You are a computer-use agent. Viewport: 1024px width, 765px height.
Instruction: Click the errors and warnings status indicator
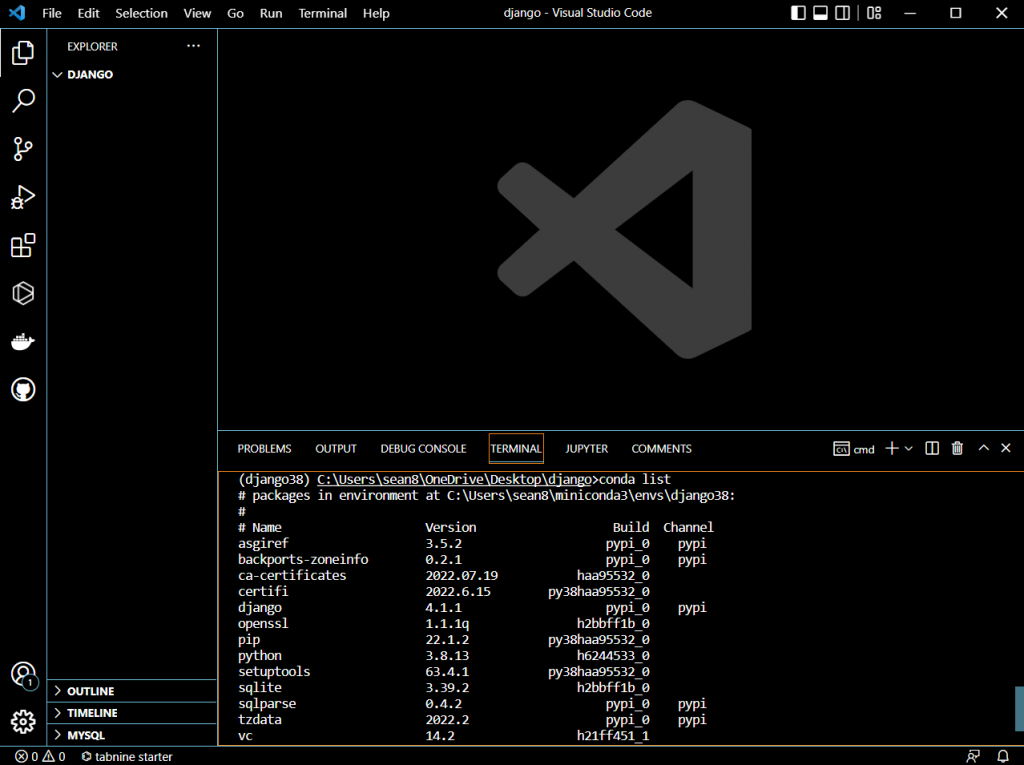(40, 757)
